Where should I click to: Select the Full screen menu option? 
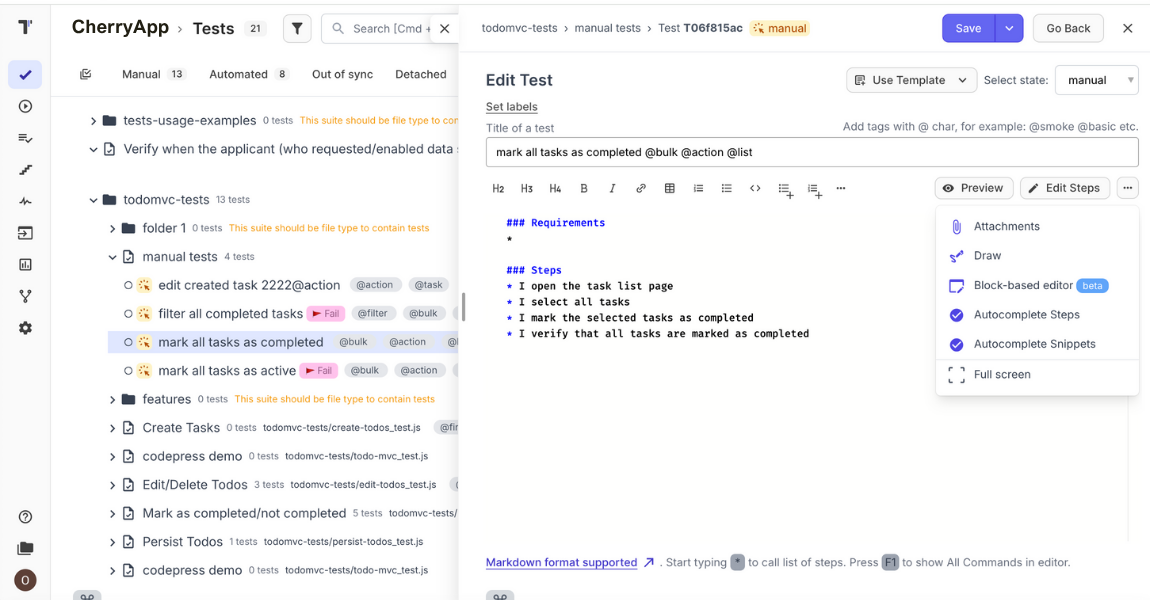coord(1001,375)
